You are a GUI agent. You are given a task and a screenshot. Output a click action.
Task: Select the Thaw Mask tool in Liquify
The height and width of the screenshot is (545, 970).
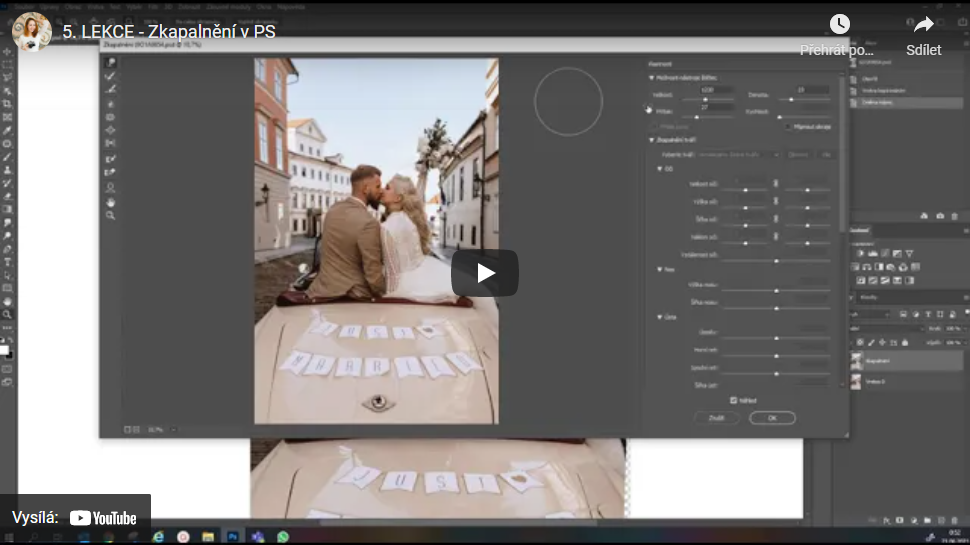click(x=110, y=173)
